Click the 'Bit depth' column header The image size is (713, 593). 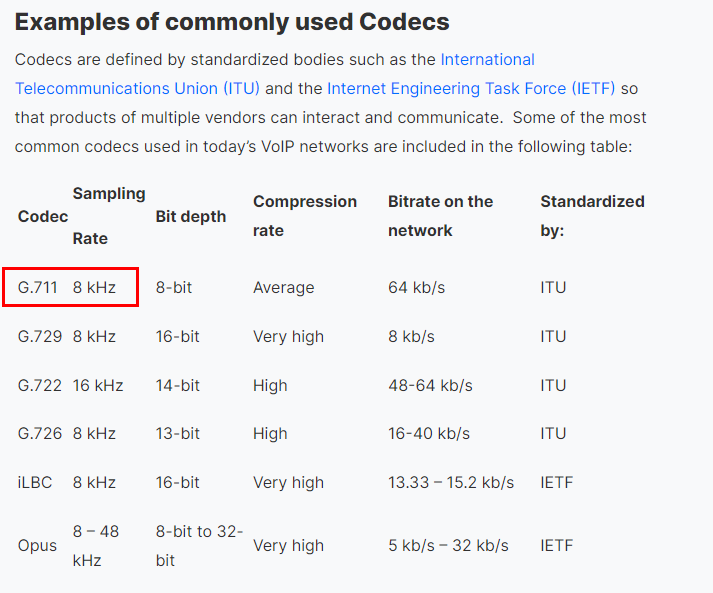point(191,217)
